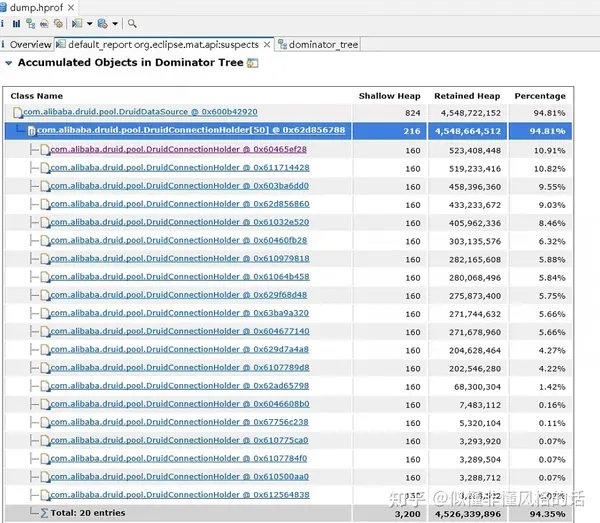Open DruidConnectionHolder @ 0x63ba9a320 link
Viewport: 600px width, 523px height.
[179, 313]
